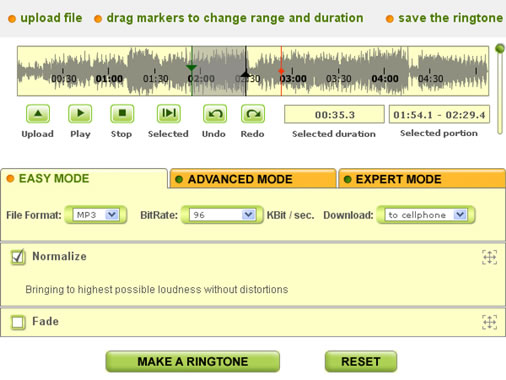Click the Selected portion field 01:54.1 - 02:29.4
The width and height of the screenshot is (506, 380).
439,115
